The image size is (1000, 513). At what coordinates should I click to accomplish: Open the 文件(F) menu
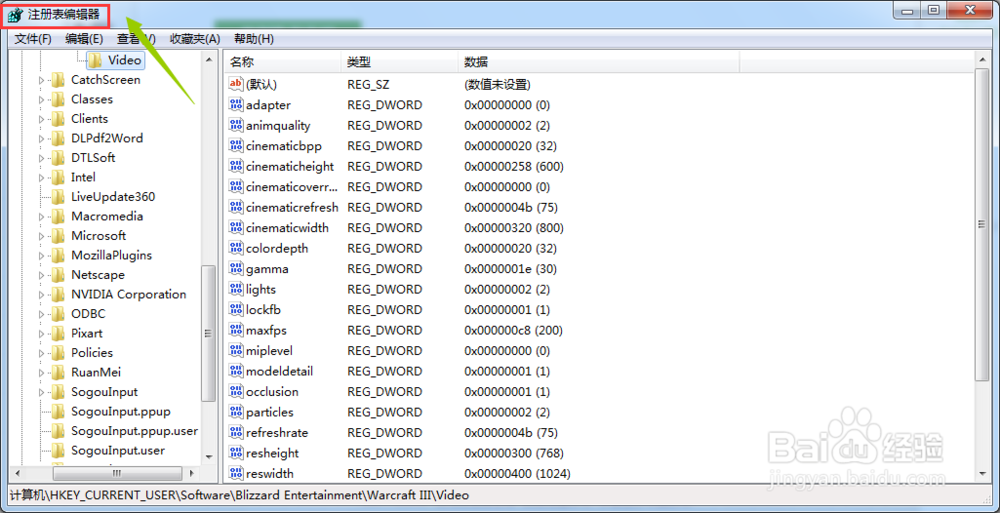pos(33,39)
